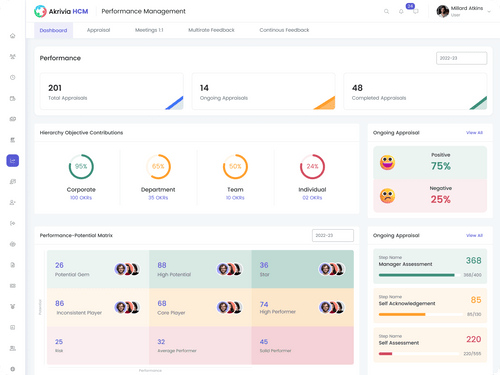Open the chat feedback icon in sidebar

pos(13,182)
